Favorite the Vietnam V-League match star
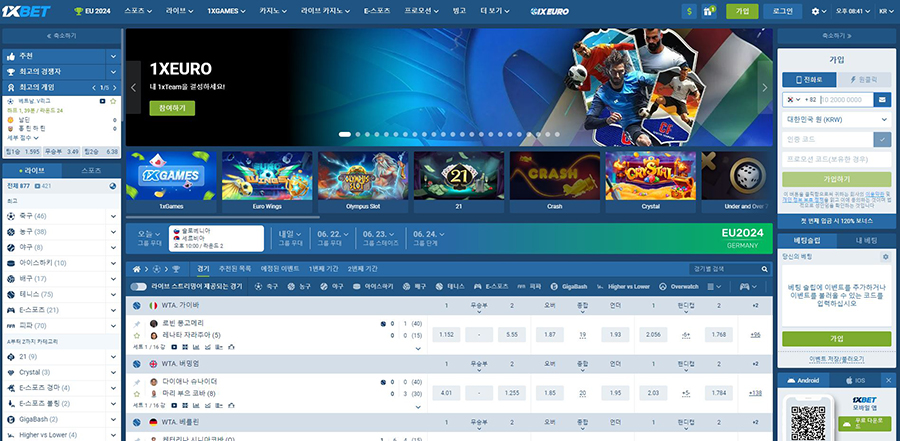 pos(113,101)
